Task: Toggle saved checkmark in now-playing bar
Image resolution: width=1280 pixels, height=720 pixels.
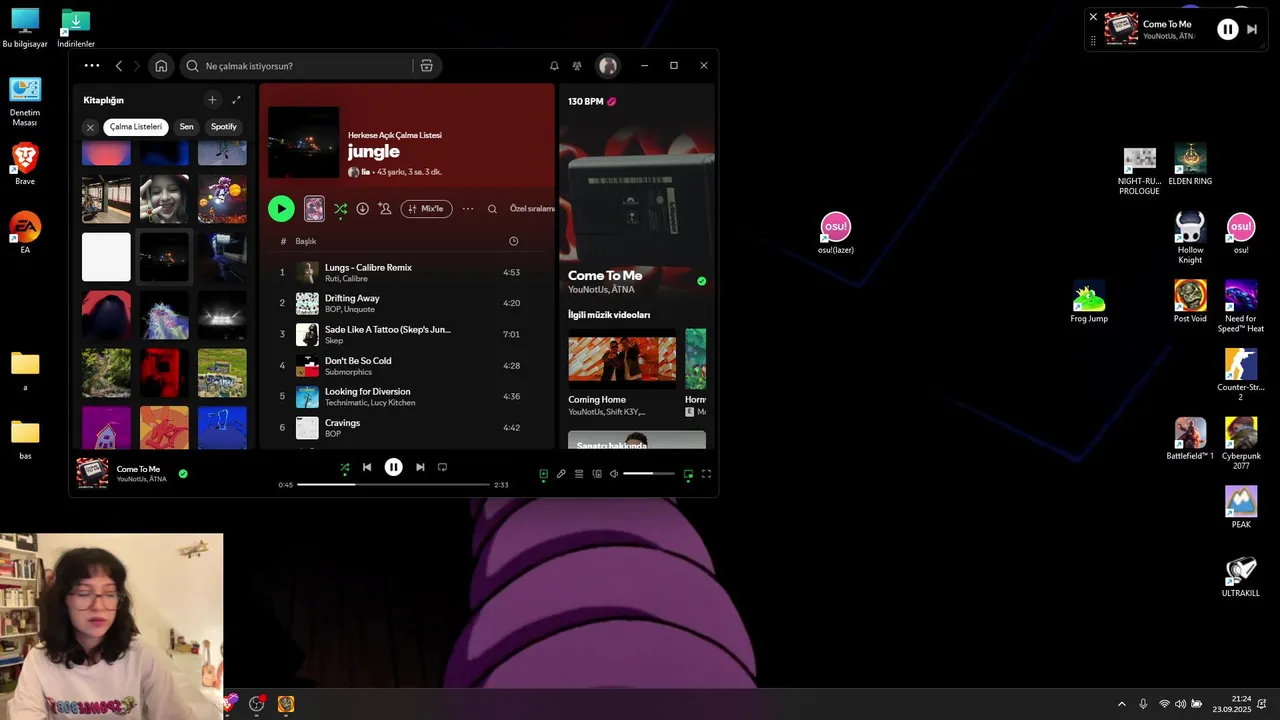Action: [183, 473]
